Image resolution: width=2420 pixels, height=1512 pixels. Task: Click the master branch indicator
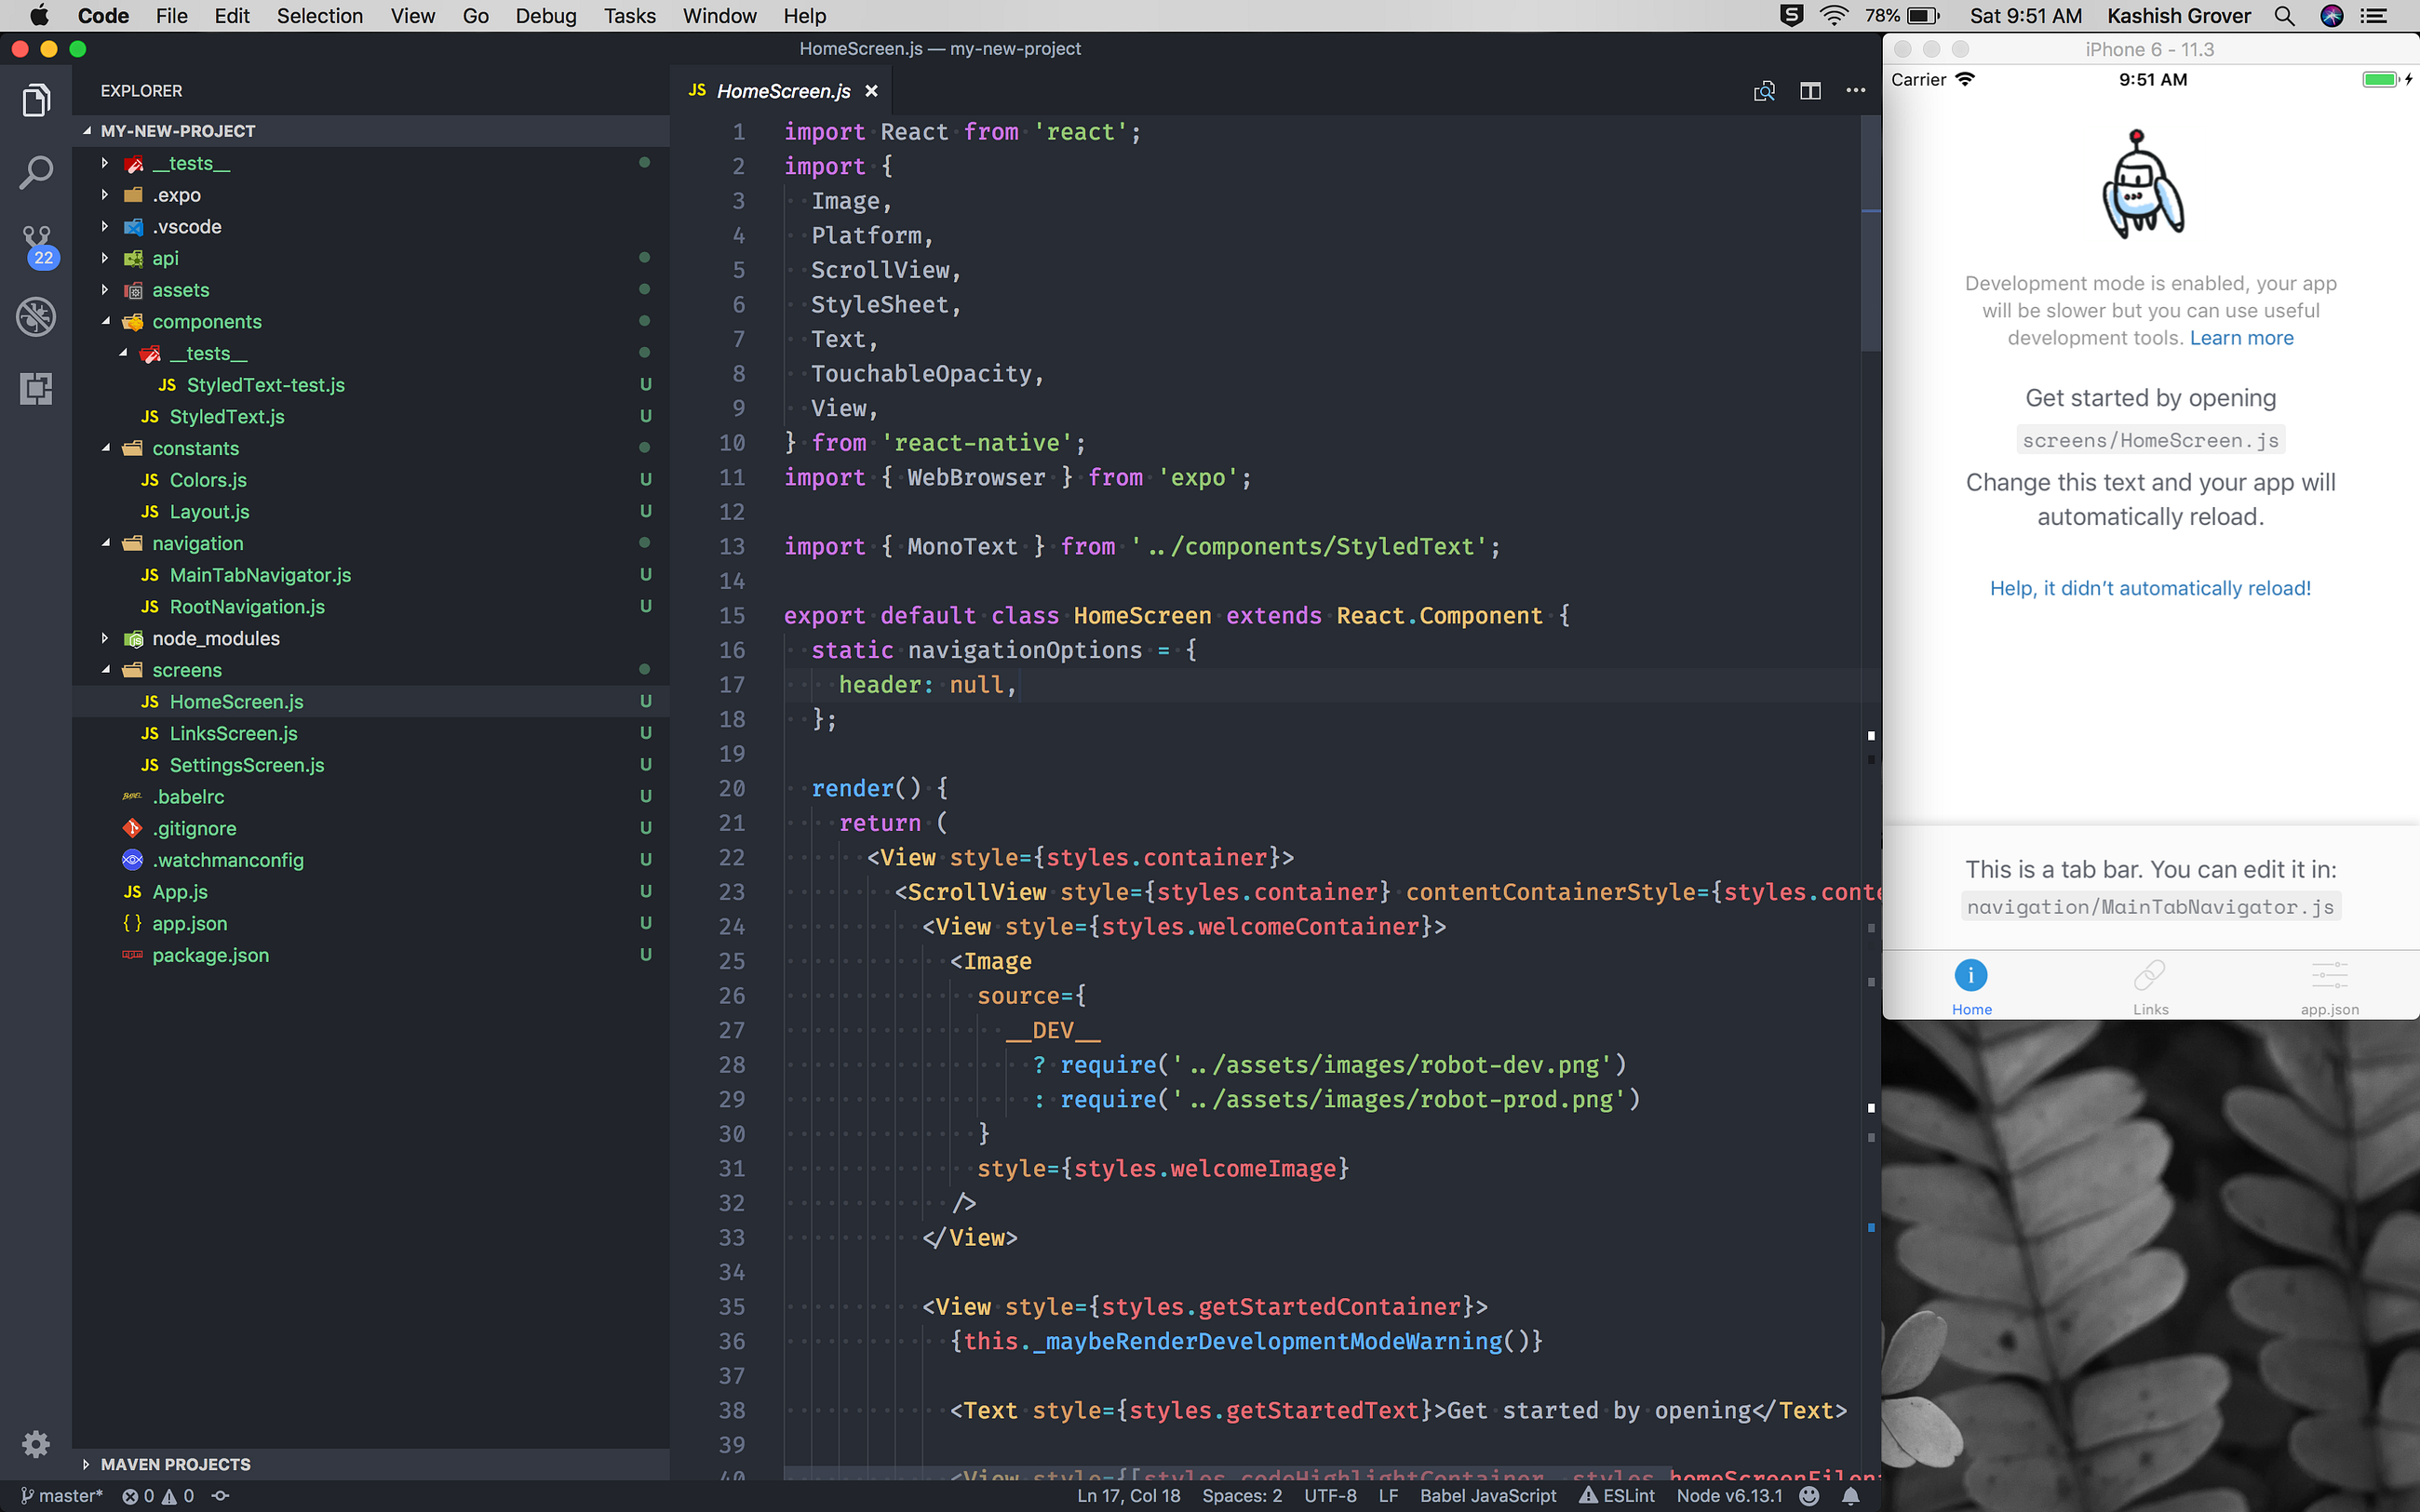point(62,1495)
